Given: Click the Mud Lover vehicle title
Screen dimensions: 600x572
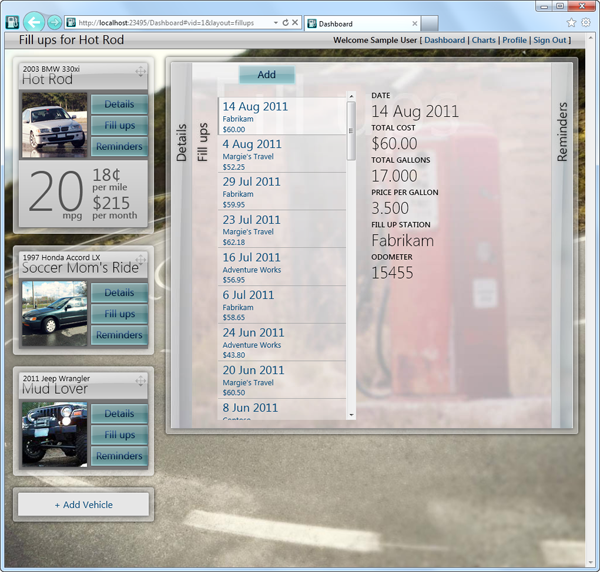Looking at the screenshot, I should (x=55, y=389).
